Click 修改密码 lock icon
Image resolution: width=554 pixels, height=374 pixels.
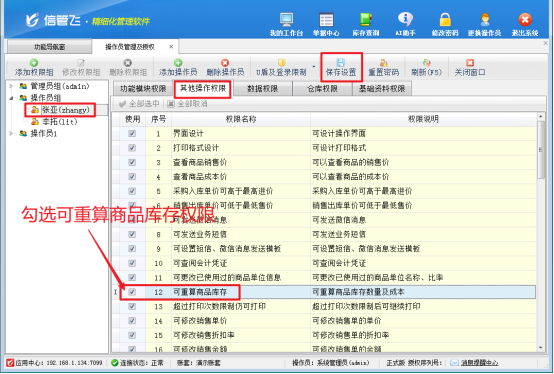[x=445, y=20]
